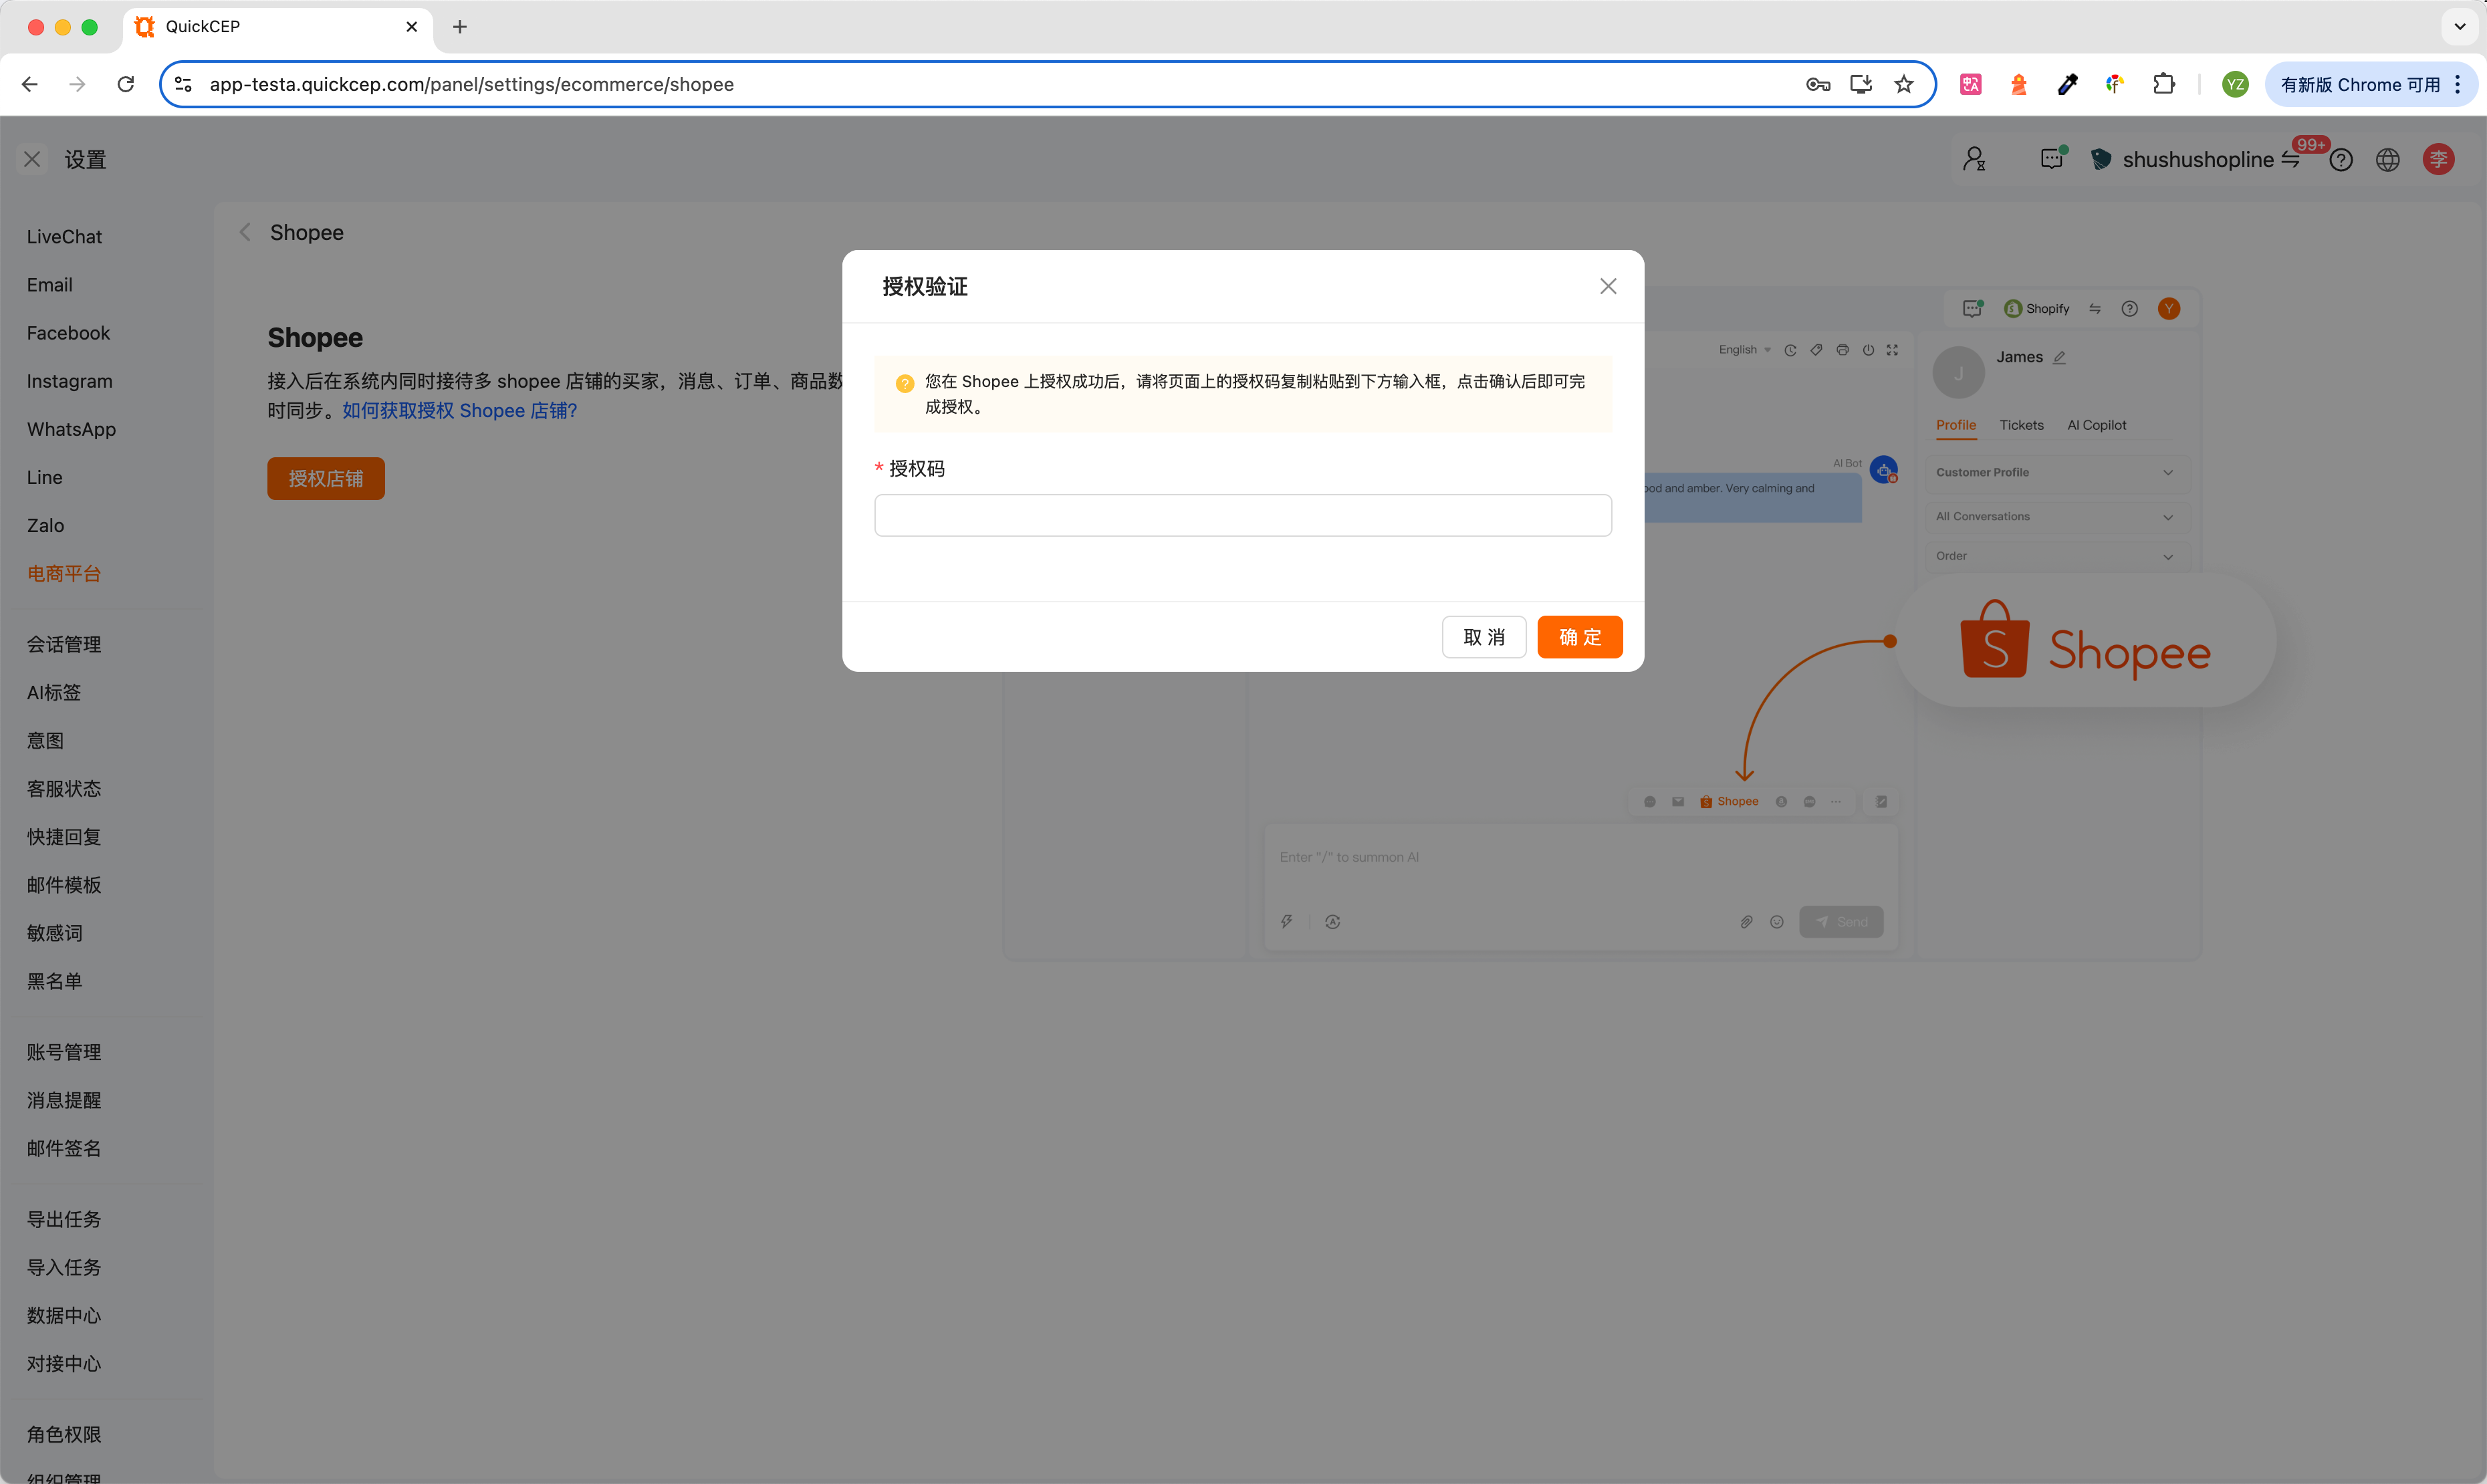Close settings with the X icon
The height and width of the screenshot is (1484, 2487).
(32, 159)
